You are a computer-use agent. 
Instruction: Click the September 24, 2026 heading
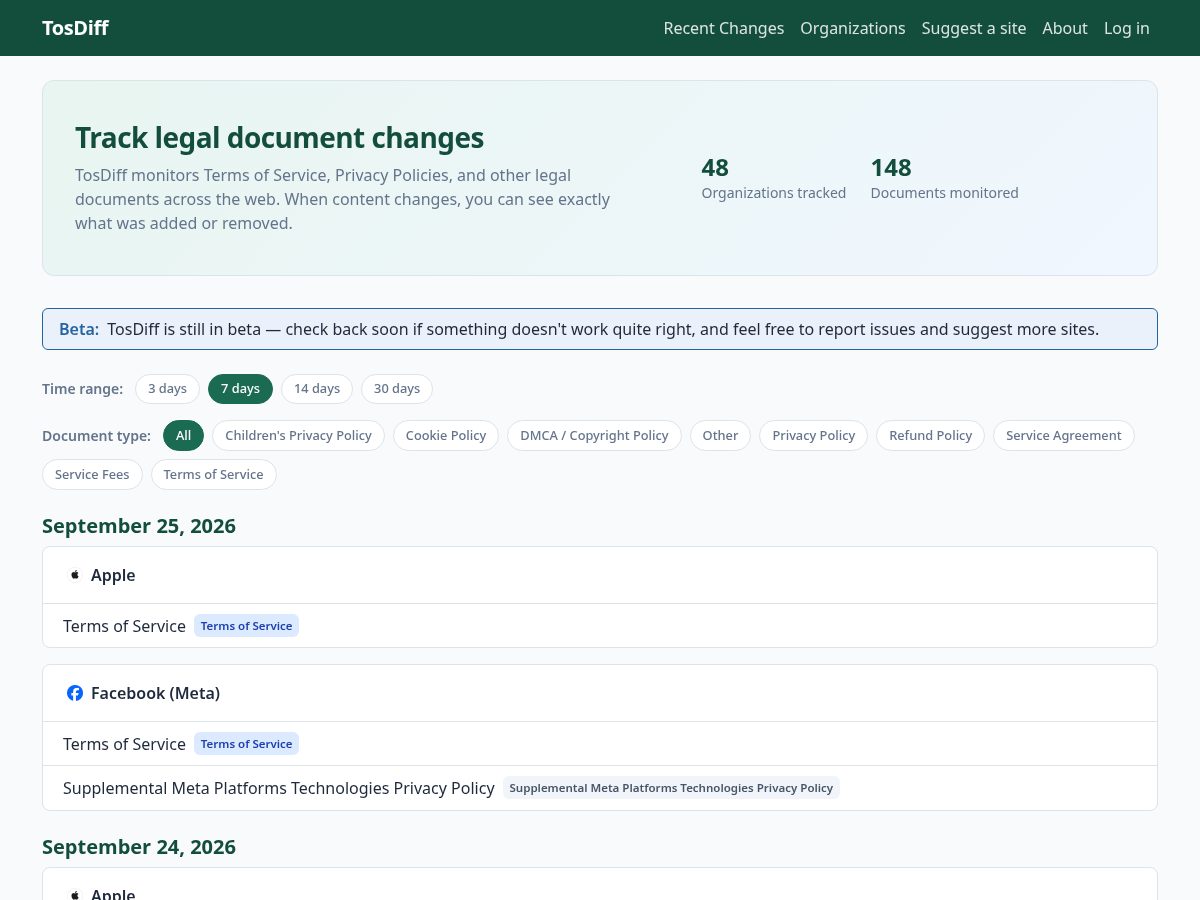[139, 847]
